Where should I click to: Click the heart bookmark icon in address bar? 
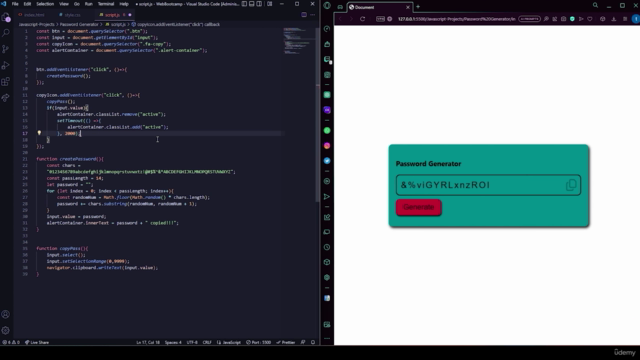[x=590, y=19]
